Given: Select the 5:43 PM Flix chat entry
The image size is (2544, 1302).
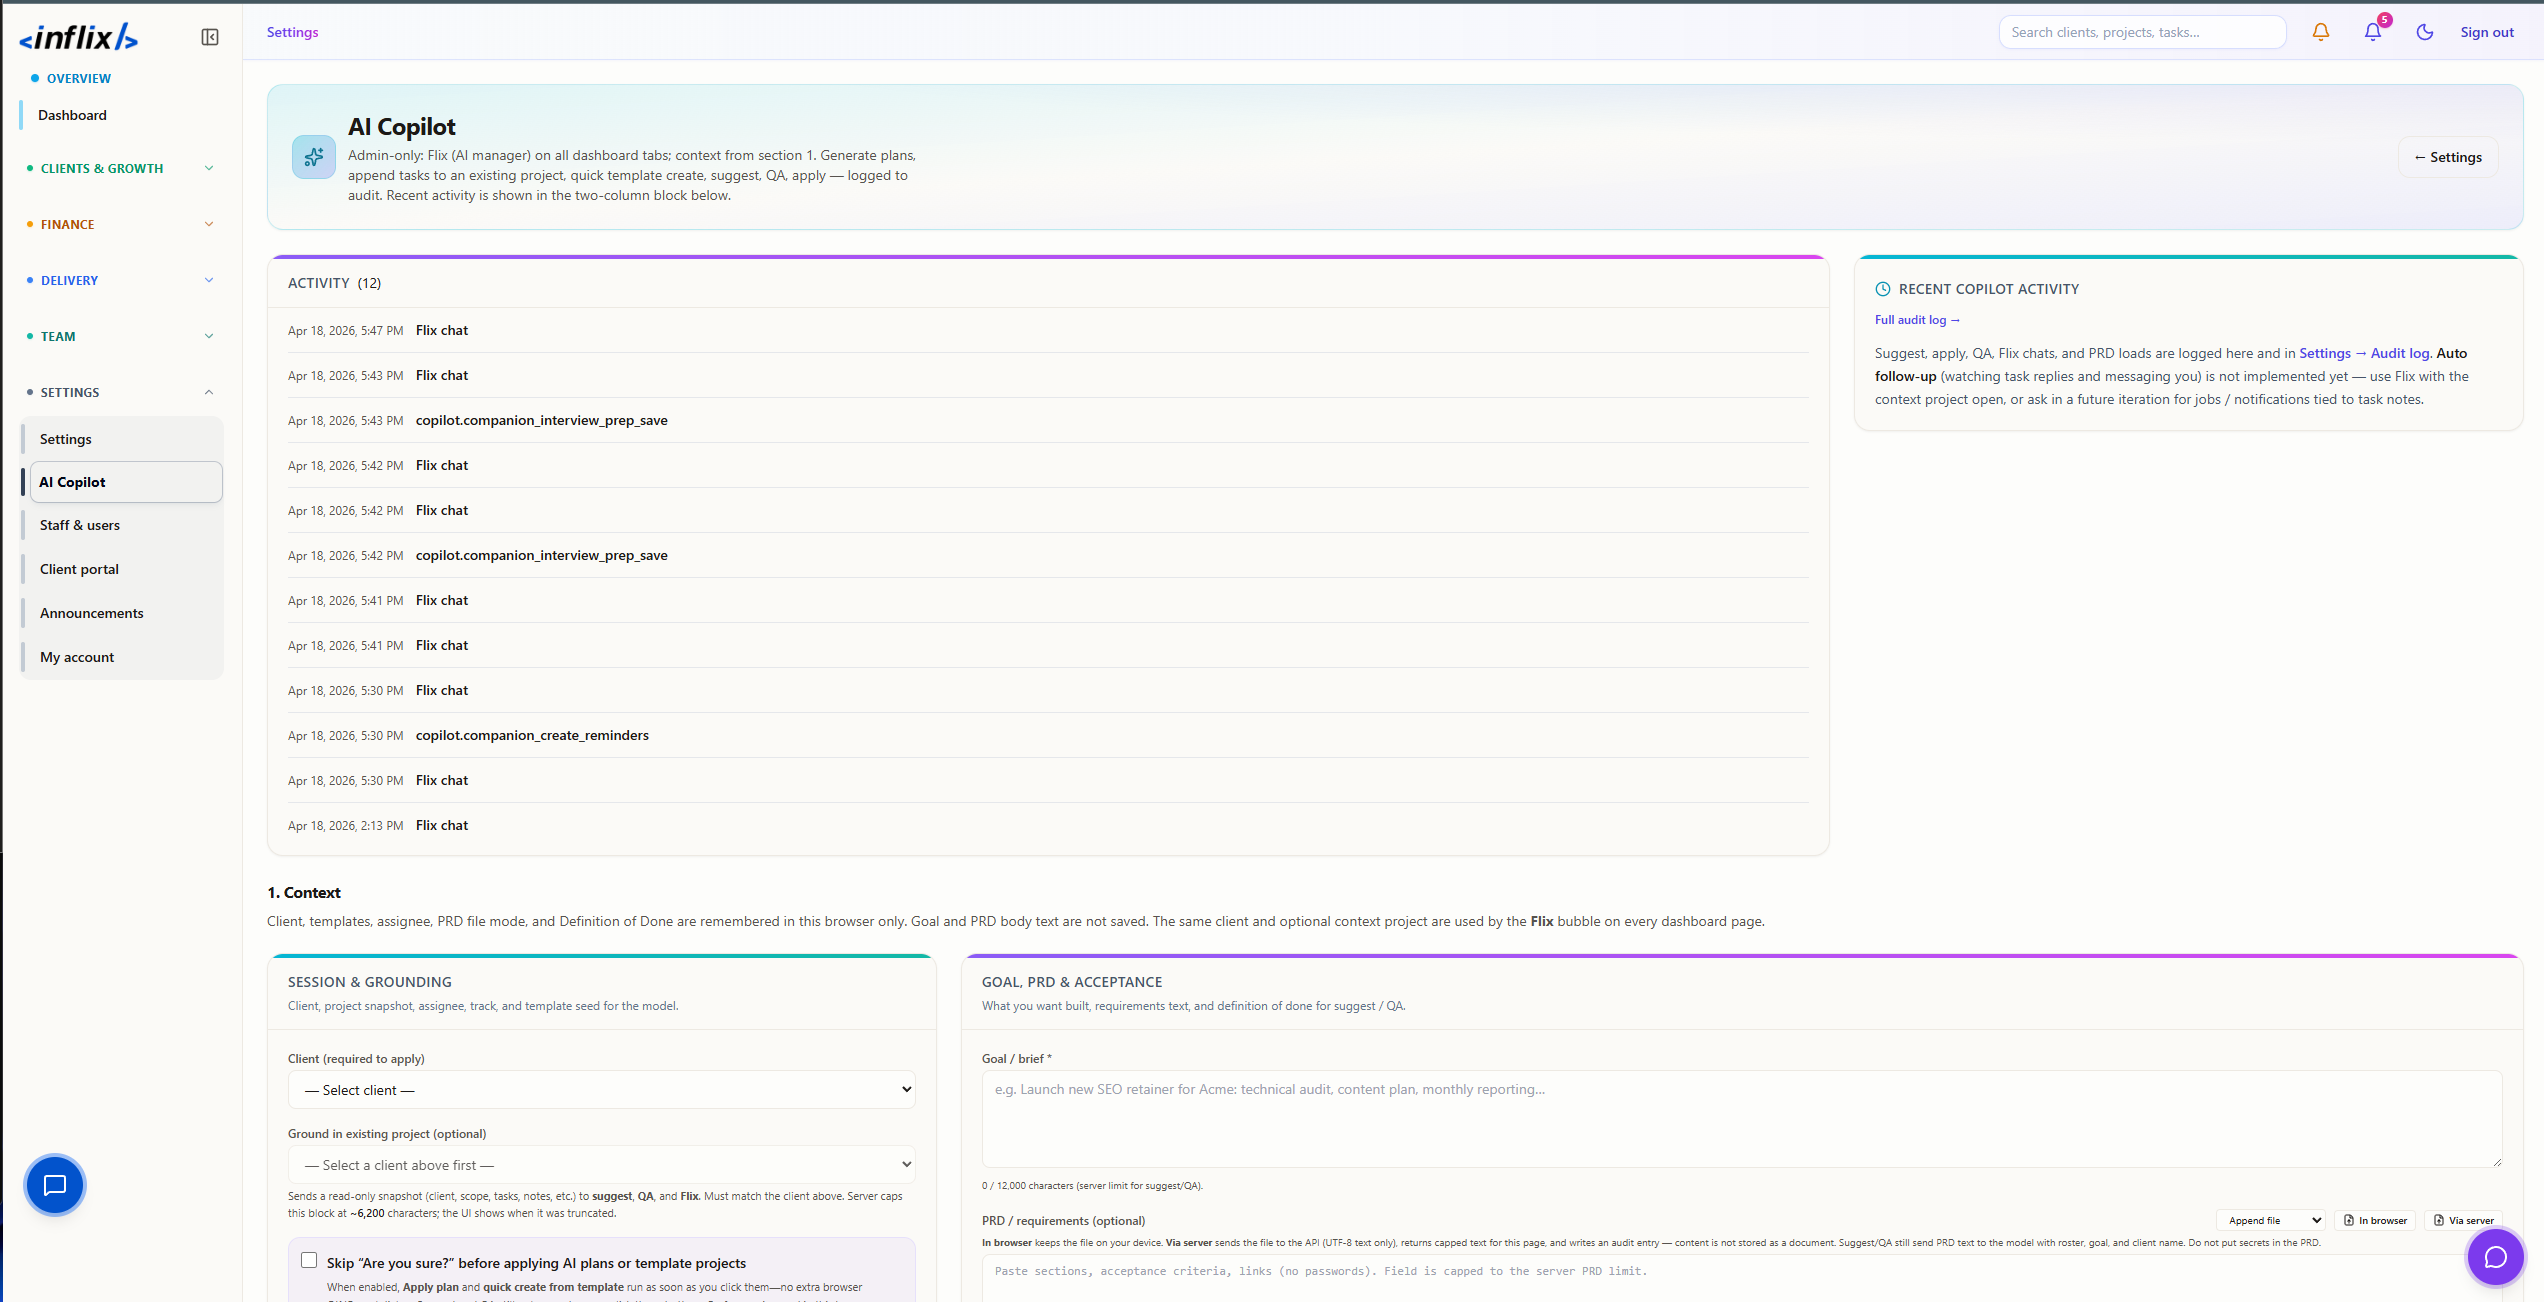Looking at the screenshot, I should pos(1048,375).
